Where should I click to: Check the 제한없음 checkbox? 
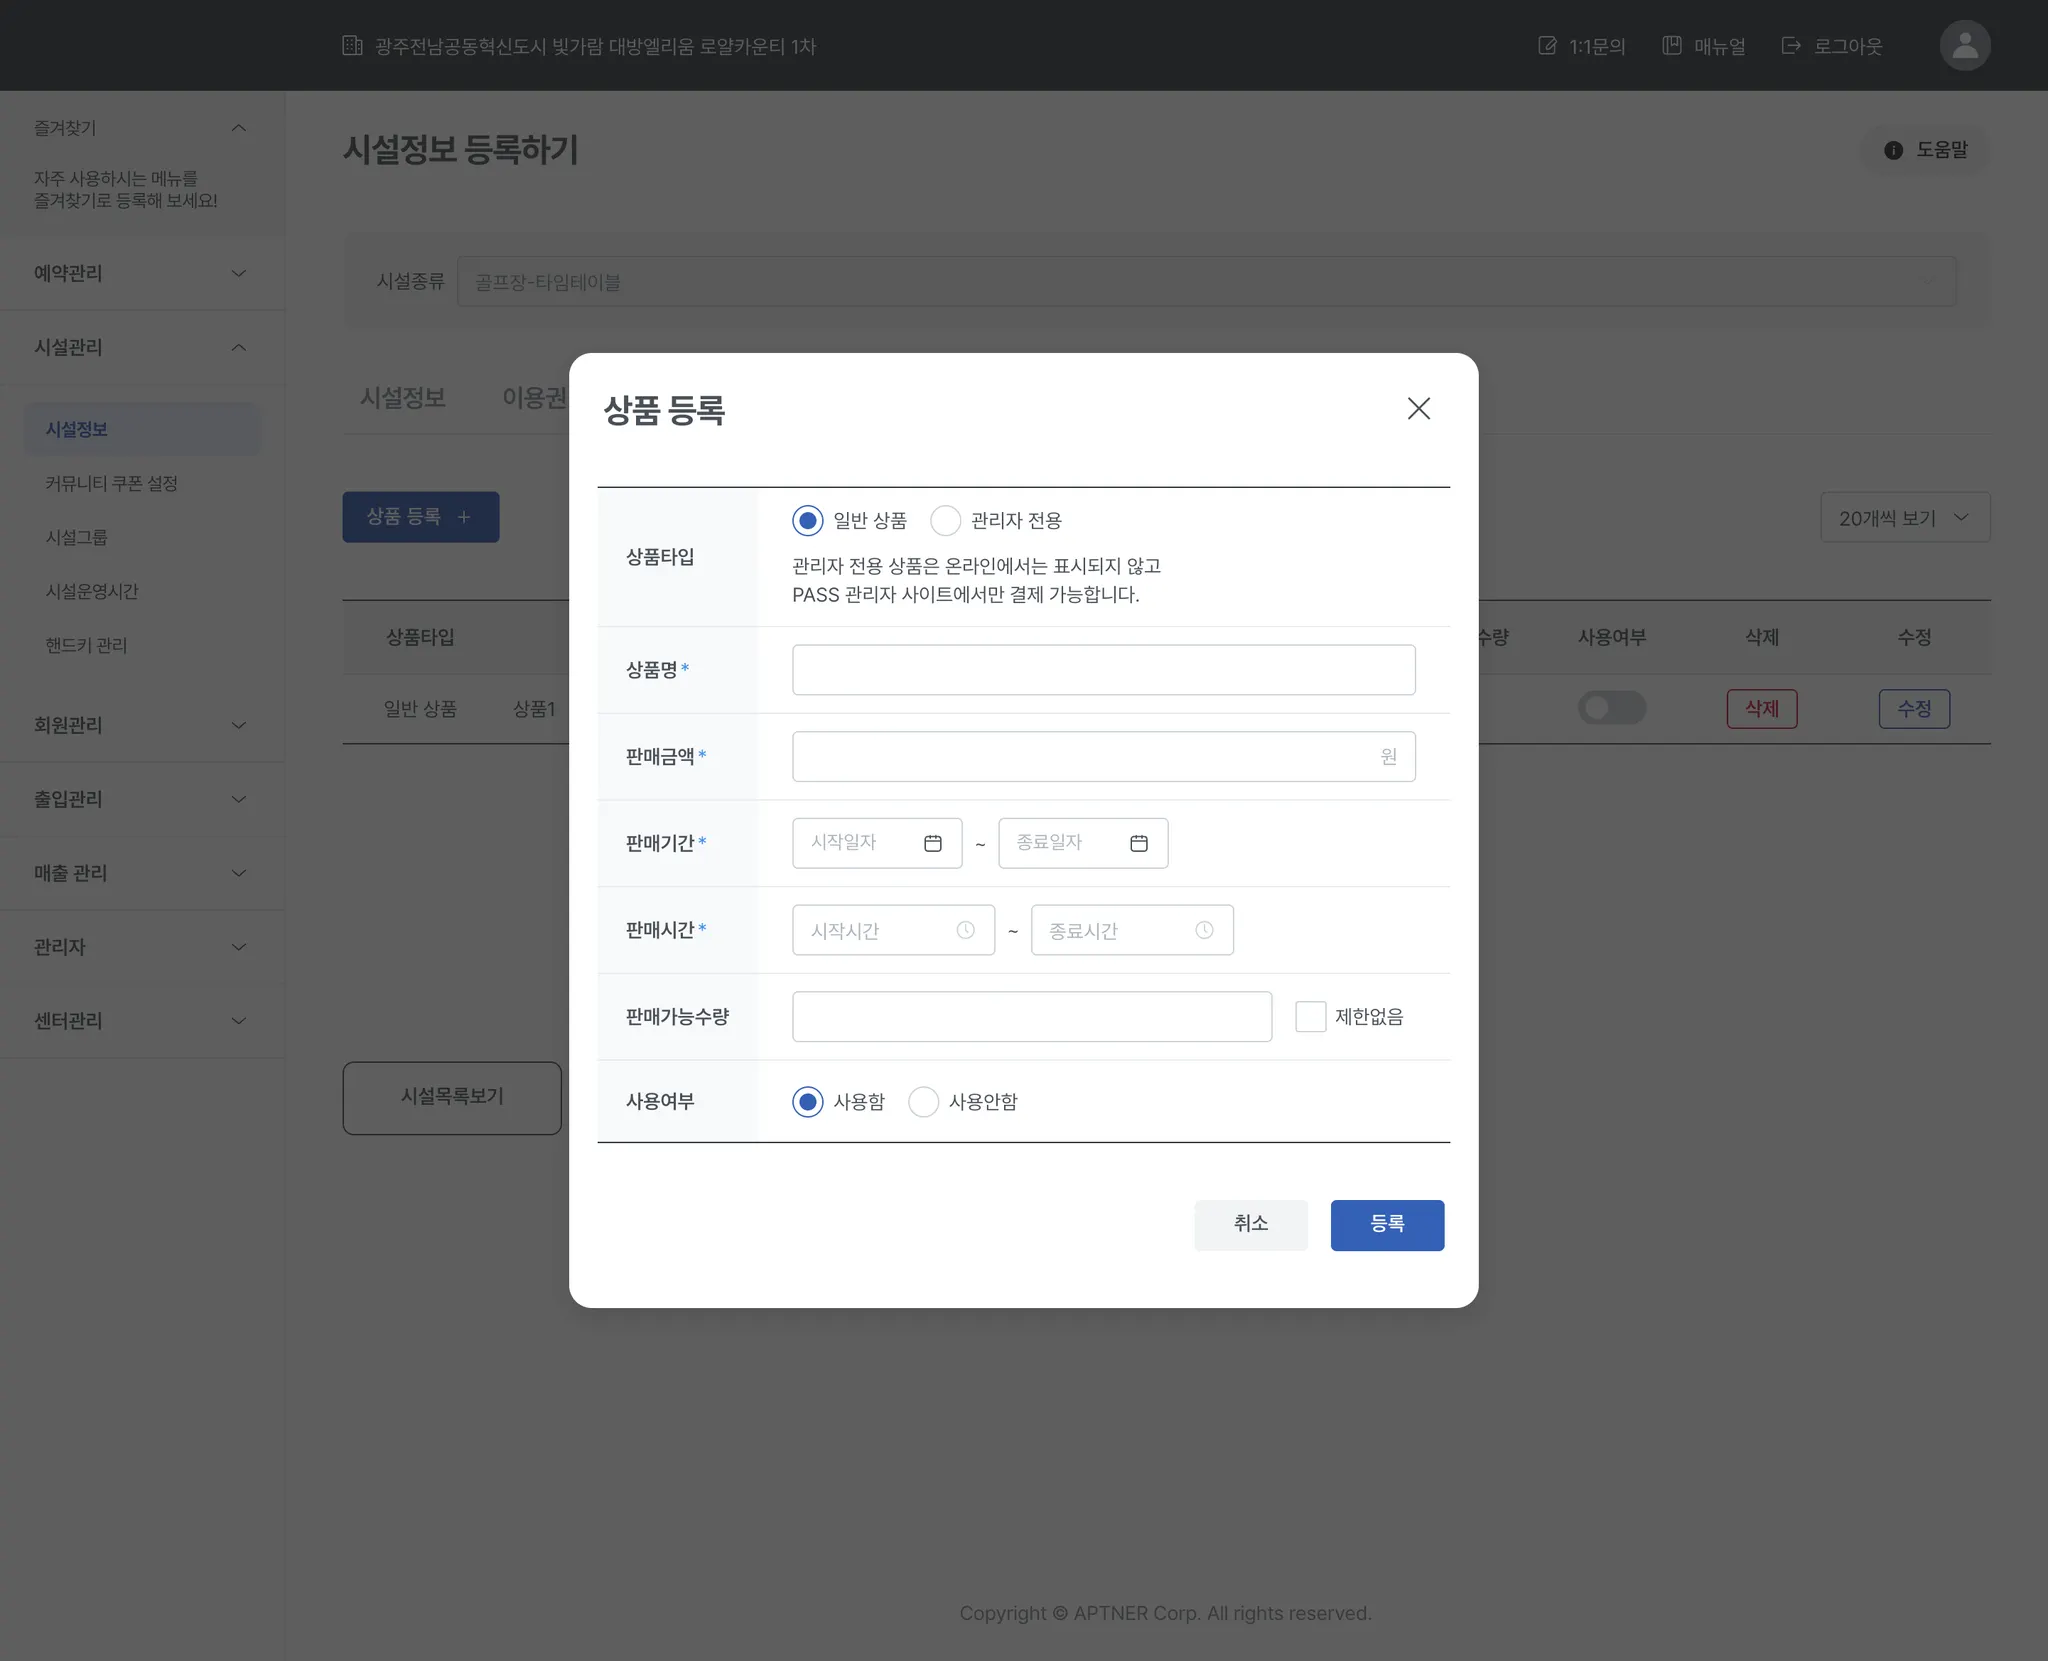click(1310, 1016)
